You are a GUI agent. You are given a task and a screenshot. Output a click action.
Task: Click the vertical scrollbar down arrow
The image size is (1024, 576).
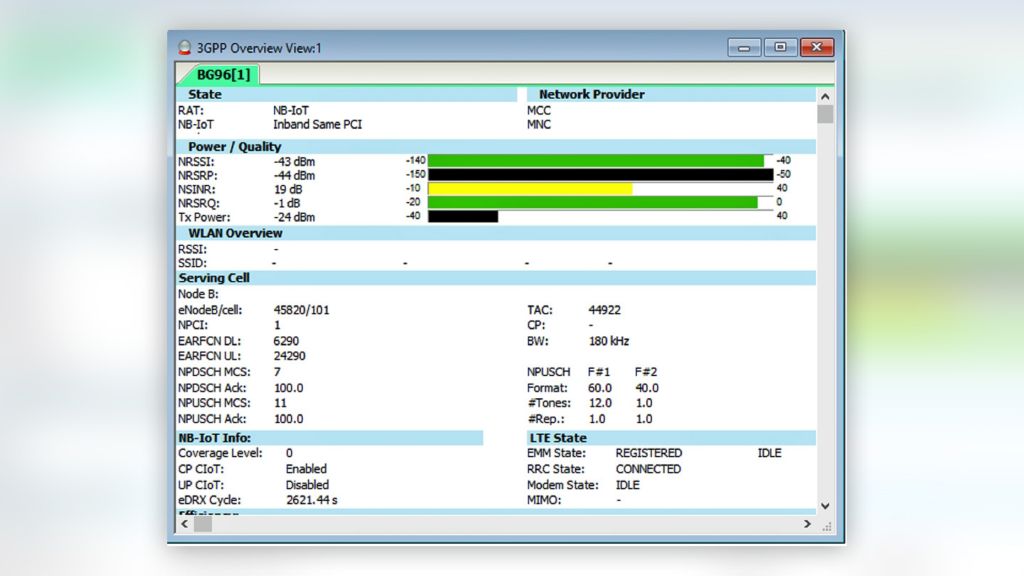point(826,505)
